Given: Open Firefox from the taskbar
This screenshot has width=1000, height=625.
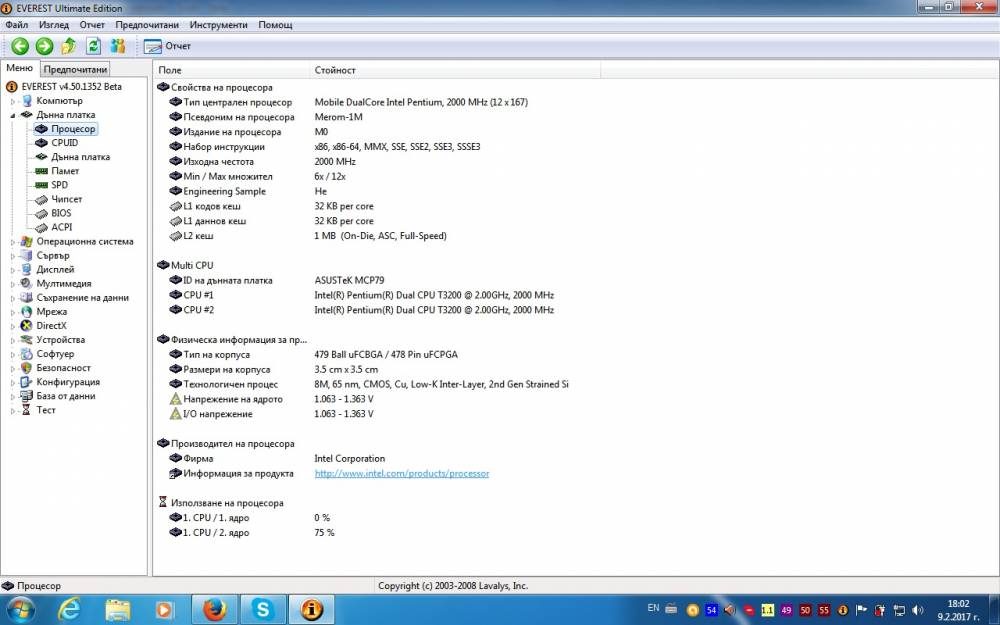Looking at the screenshot, I should (x=216, y=610).
